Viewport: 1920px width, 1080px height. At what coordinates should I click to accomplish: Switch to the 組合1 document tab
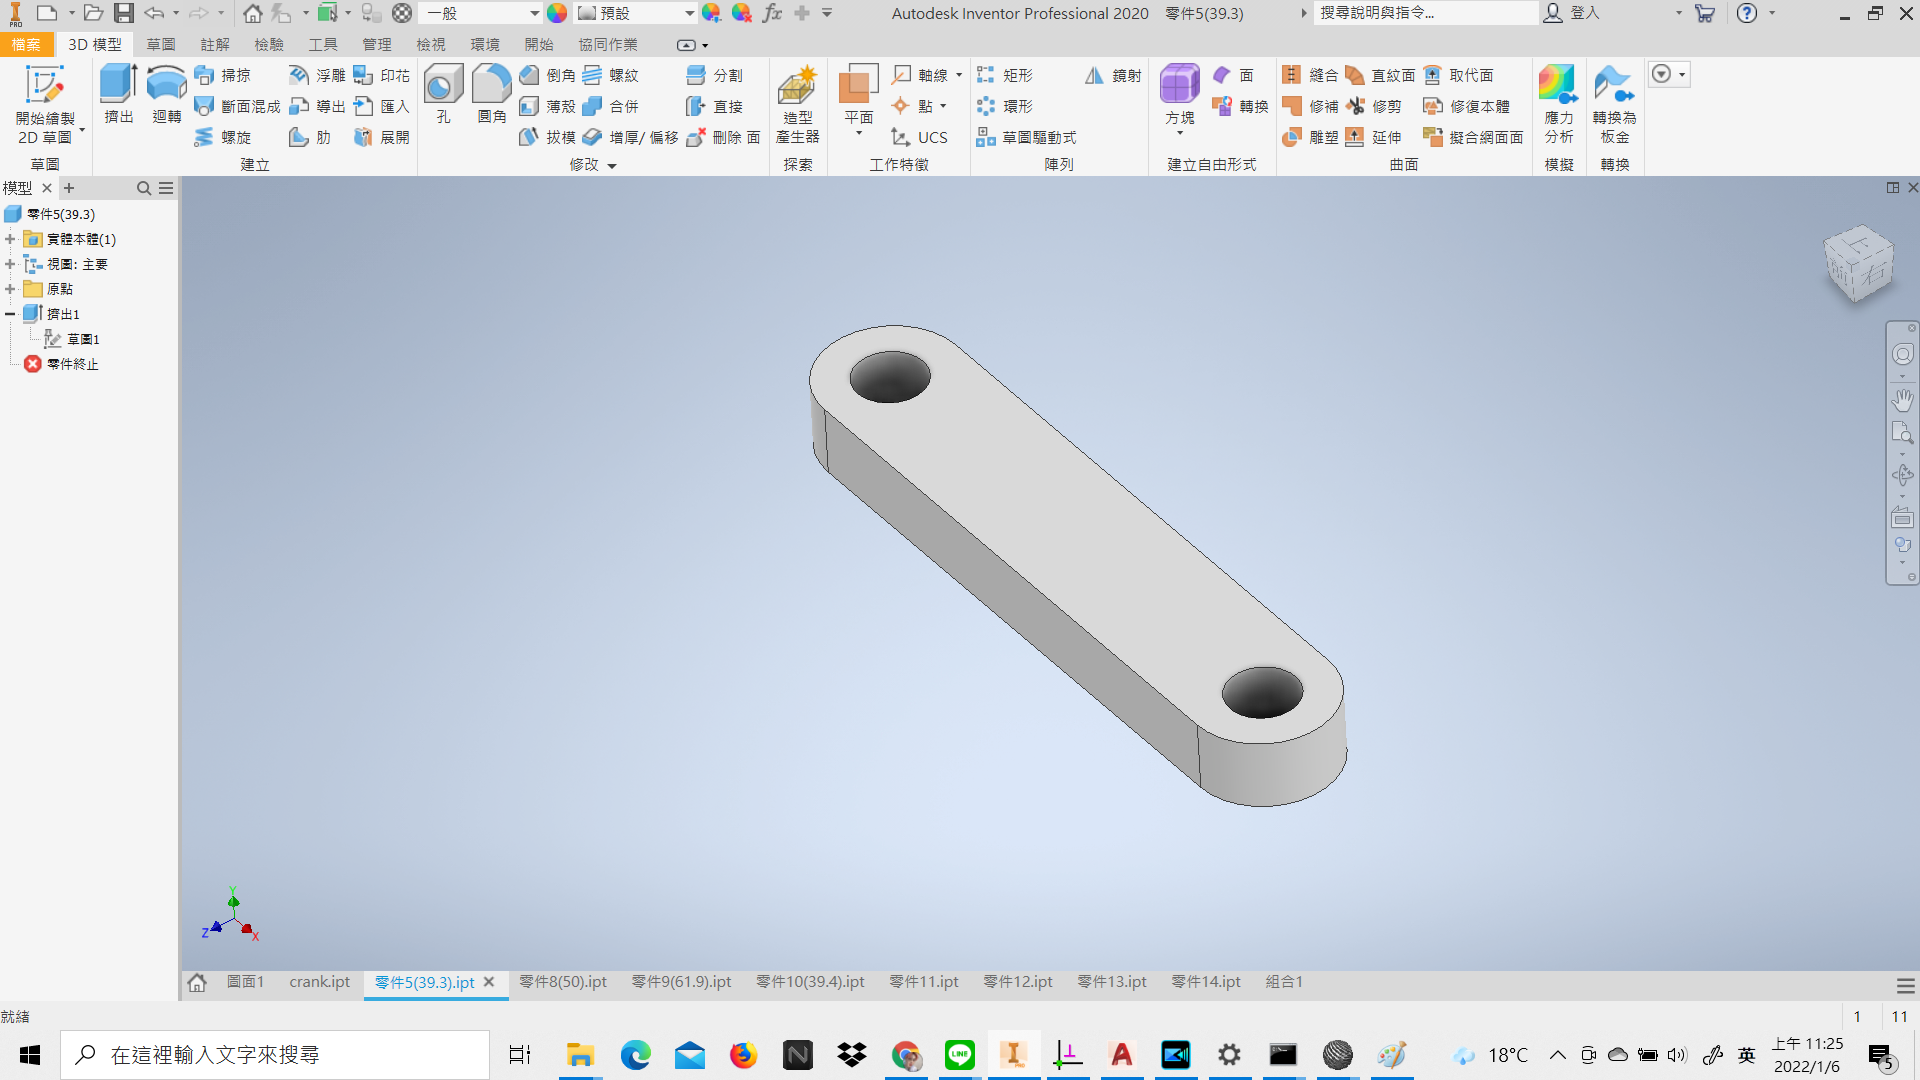pos(1284,982)
